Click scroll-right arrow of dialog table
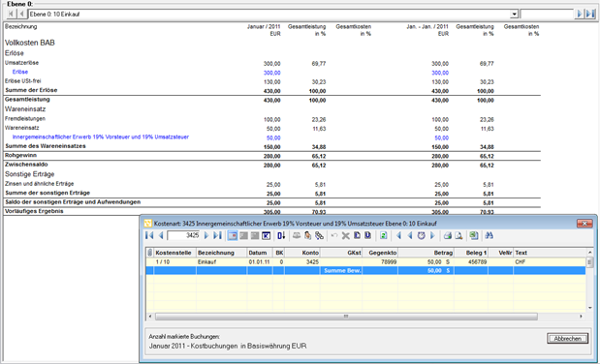 tap(581, 317)
